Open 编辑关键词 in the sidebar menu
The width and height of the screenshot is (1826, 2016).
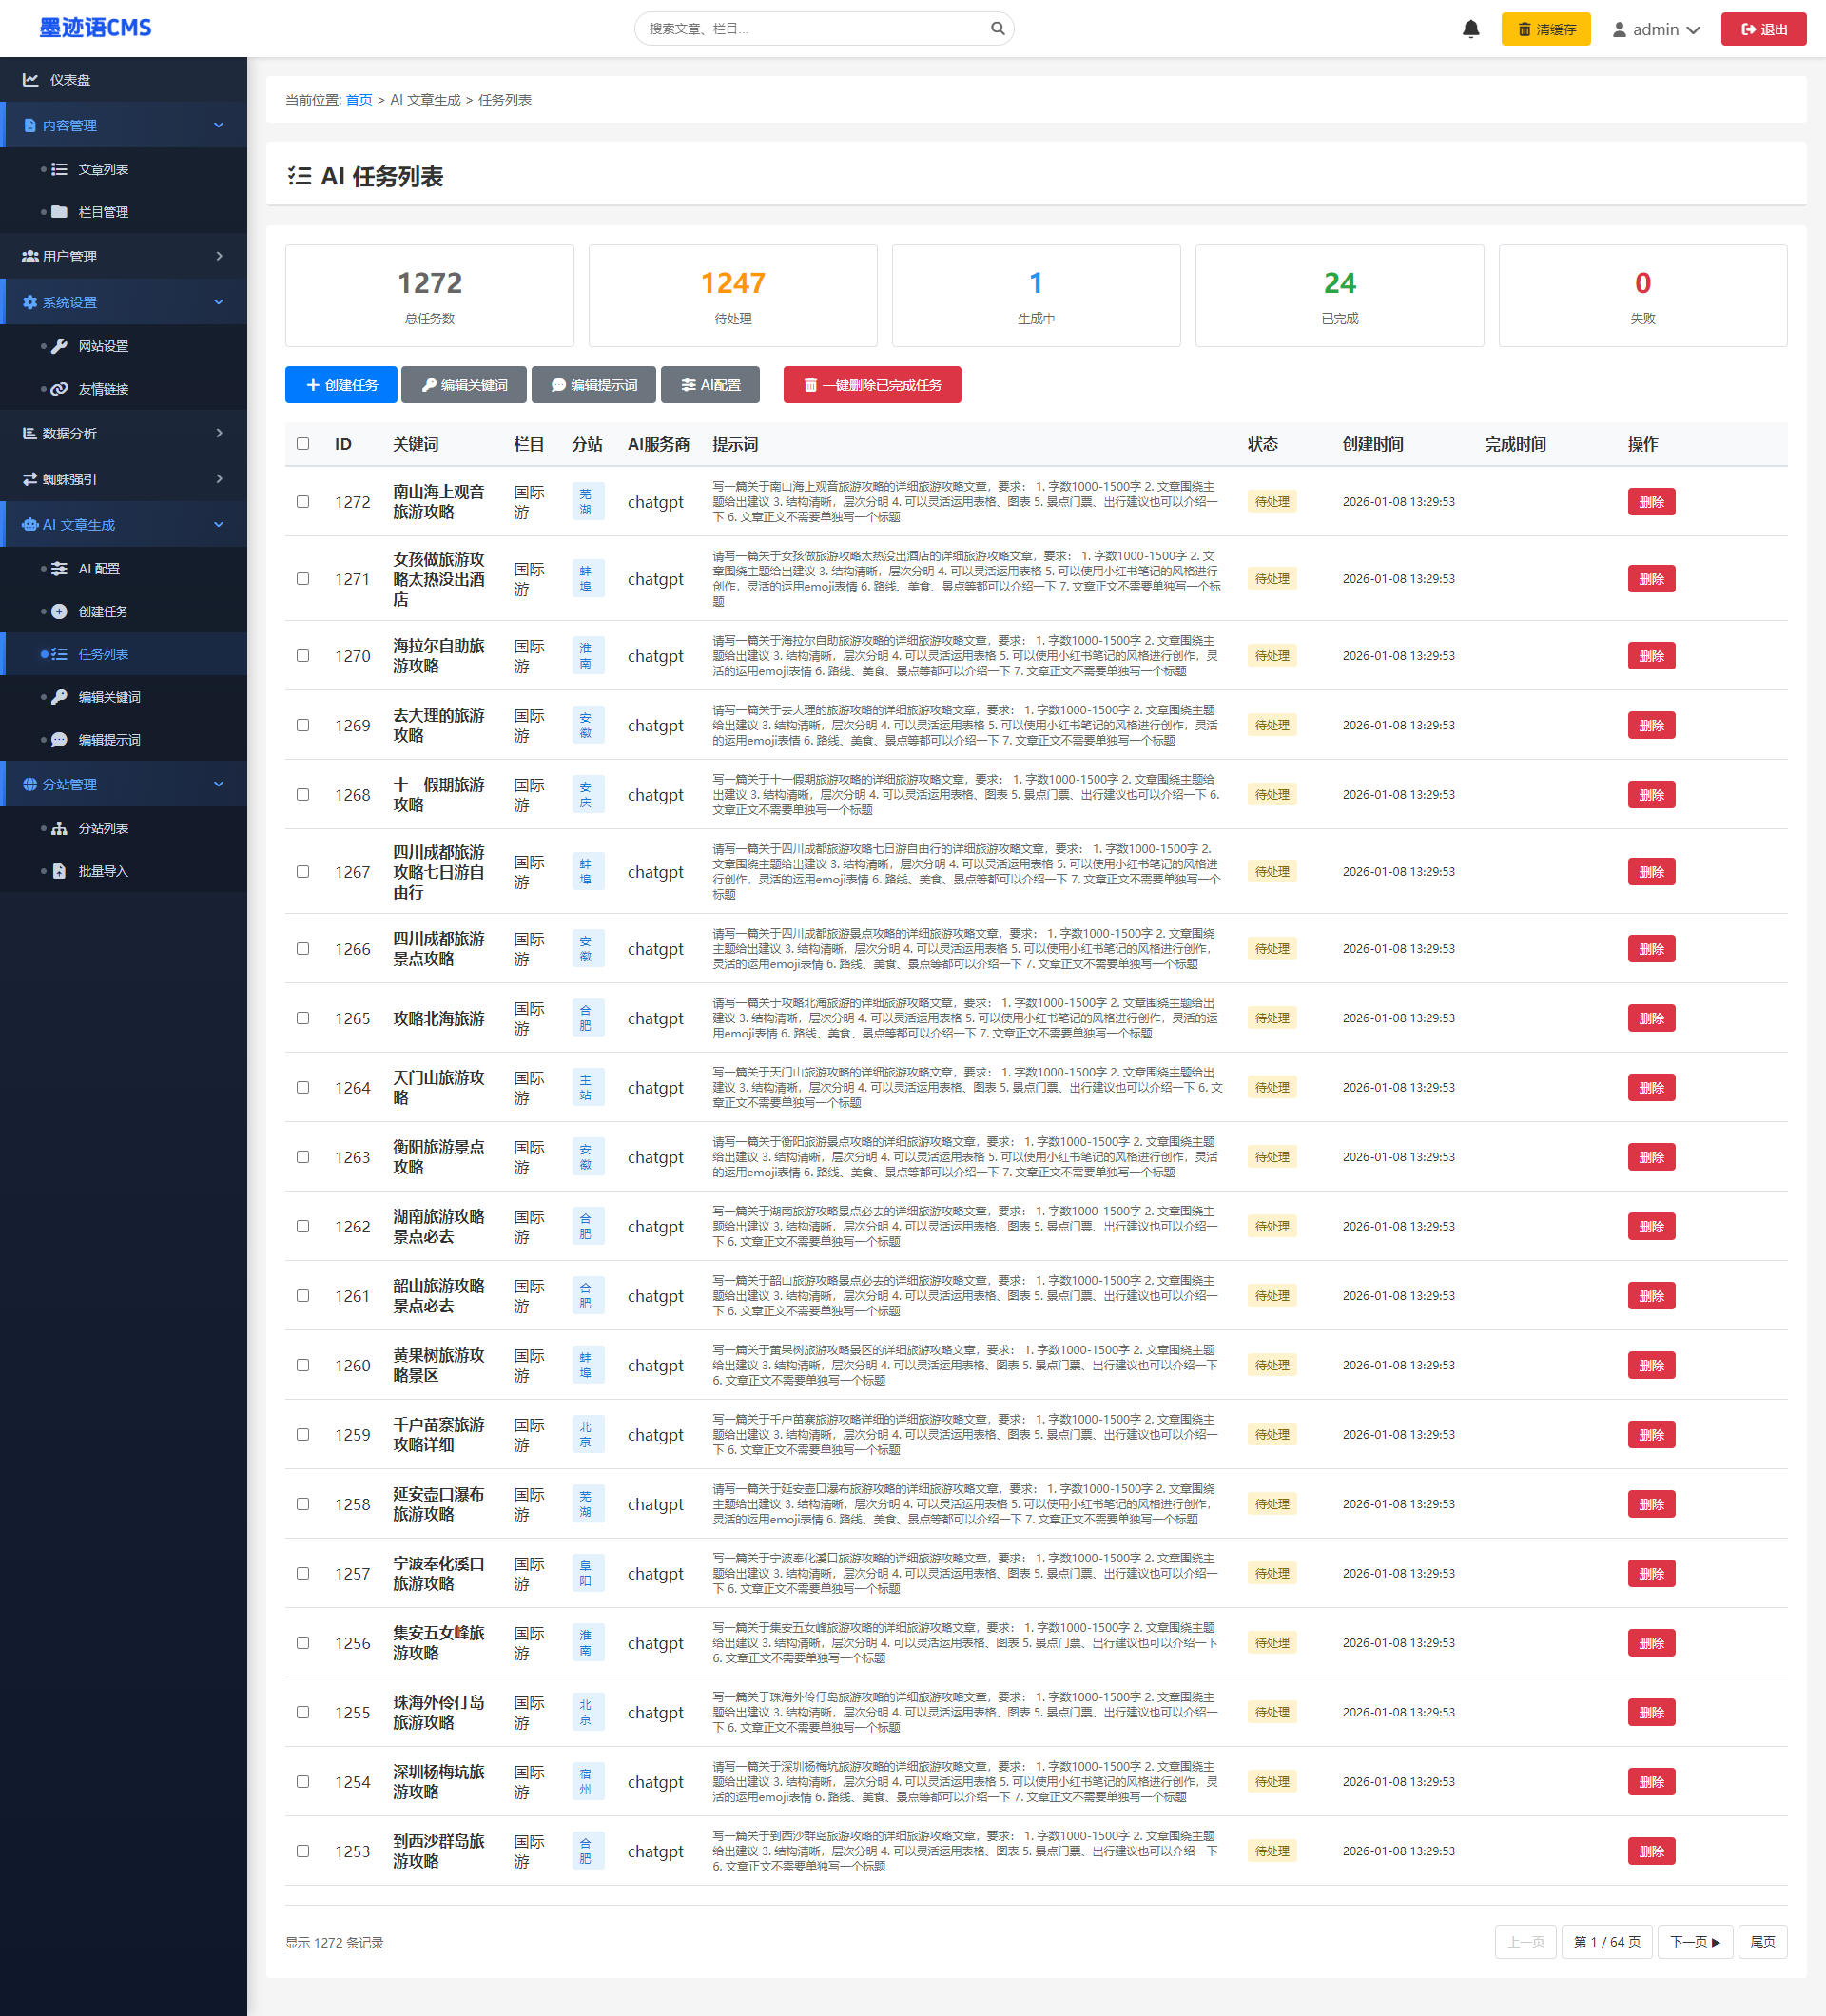(x=109, y=697)
